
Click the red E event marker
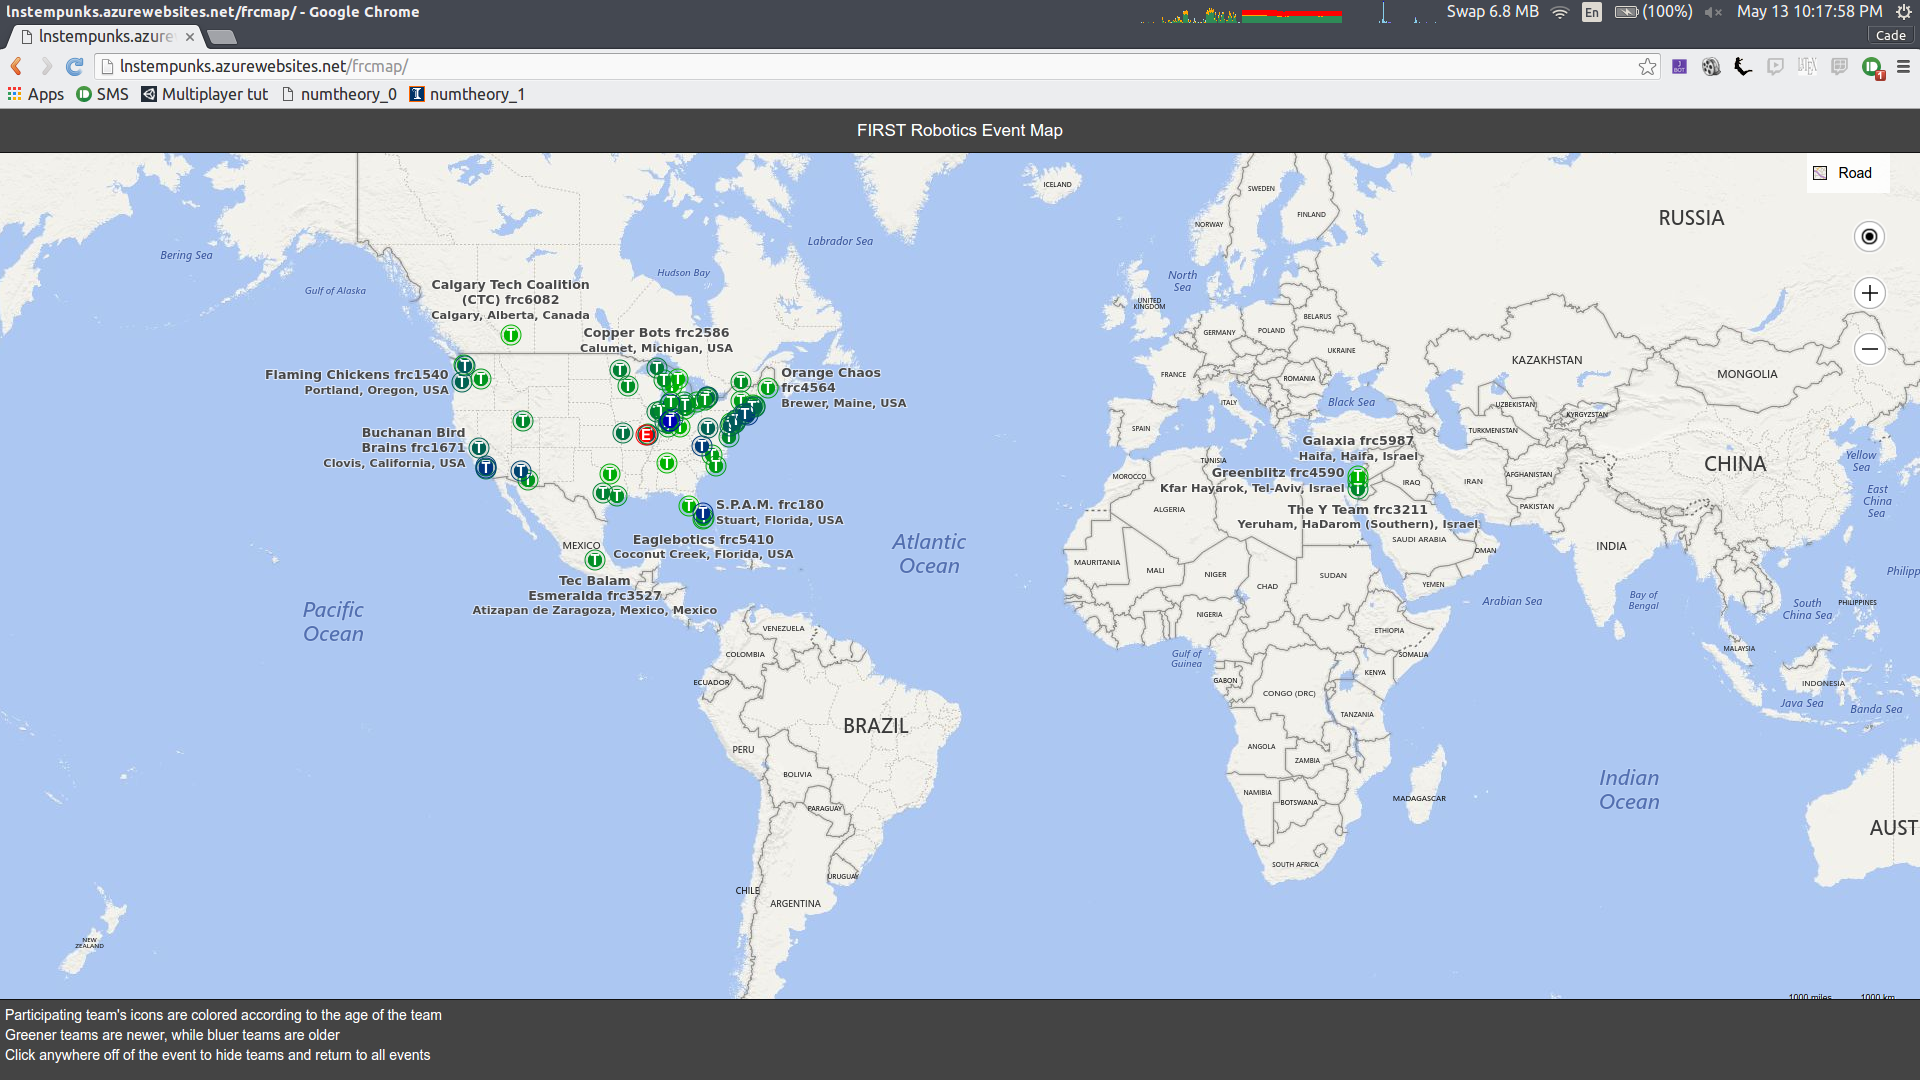pyautogui.click(x=646, y=435)
